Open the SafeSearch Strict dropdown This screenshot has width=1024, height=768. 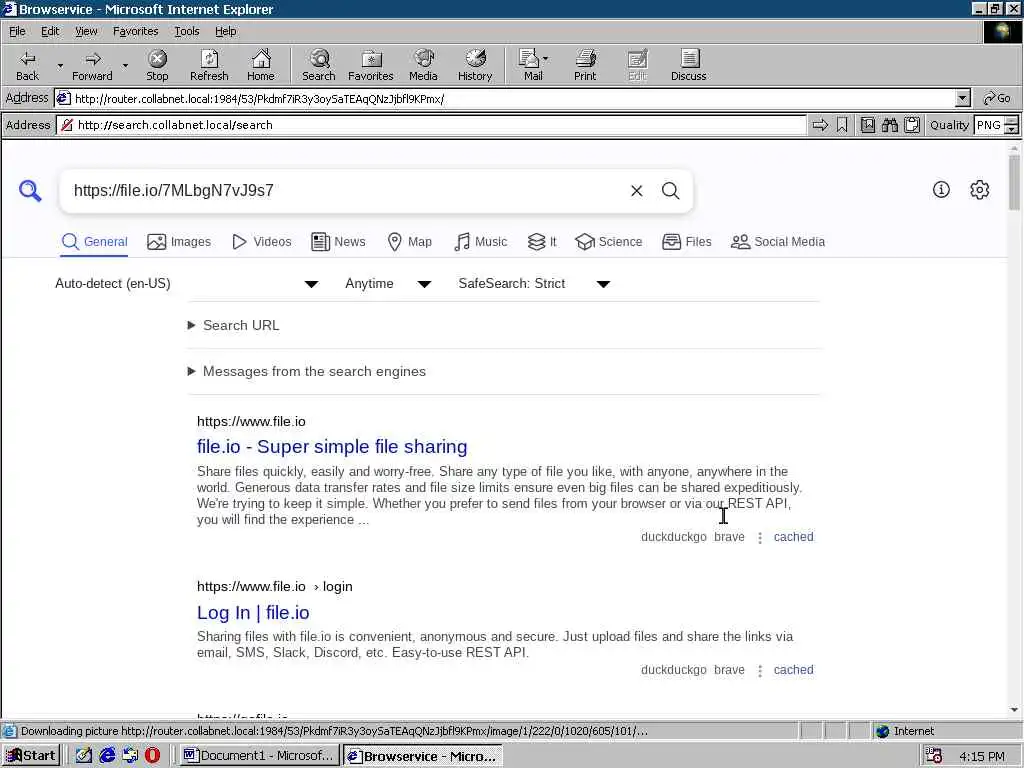click(x=534, y=283)
